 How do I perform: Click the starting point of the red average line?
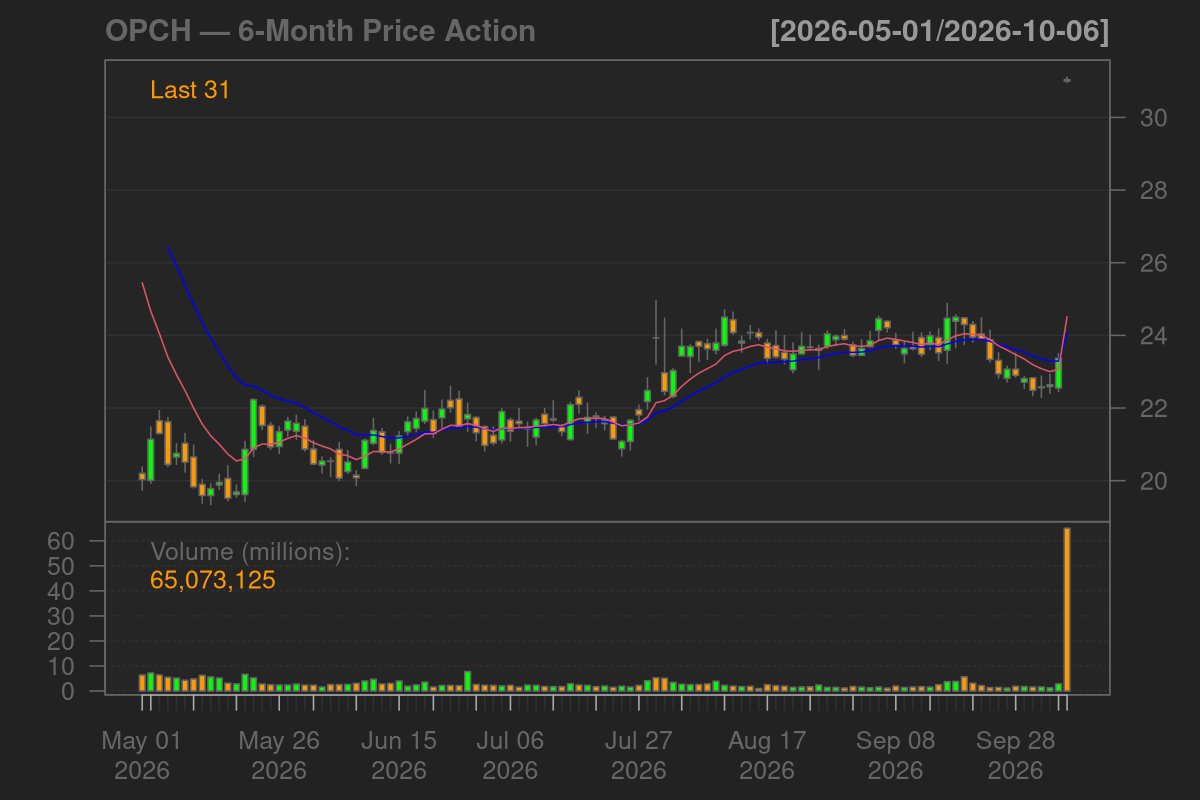(x=142, y=283)
